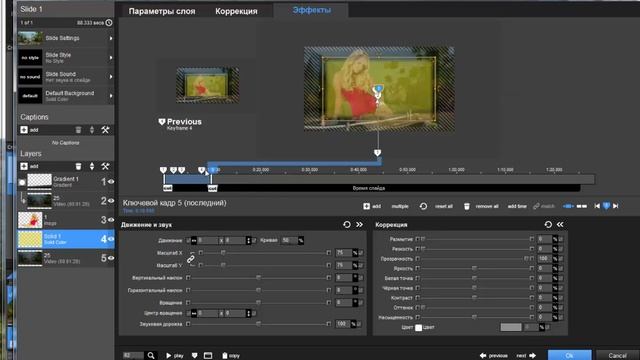Copy settings with copy clipboard button
Screen dimensions: 640x360
(x=231, y=356)
